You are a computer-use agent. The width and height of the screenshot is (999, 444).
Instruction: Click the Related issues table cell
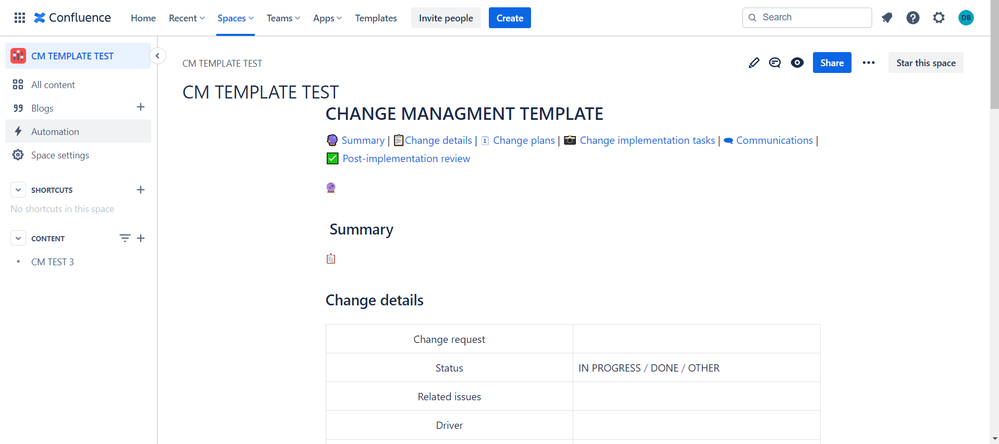449,396
